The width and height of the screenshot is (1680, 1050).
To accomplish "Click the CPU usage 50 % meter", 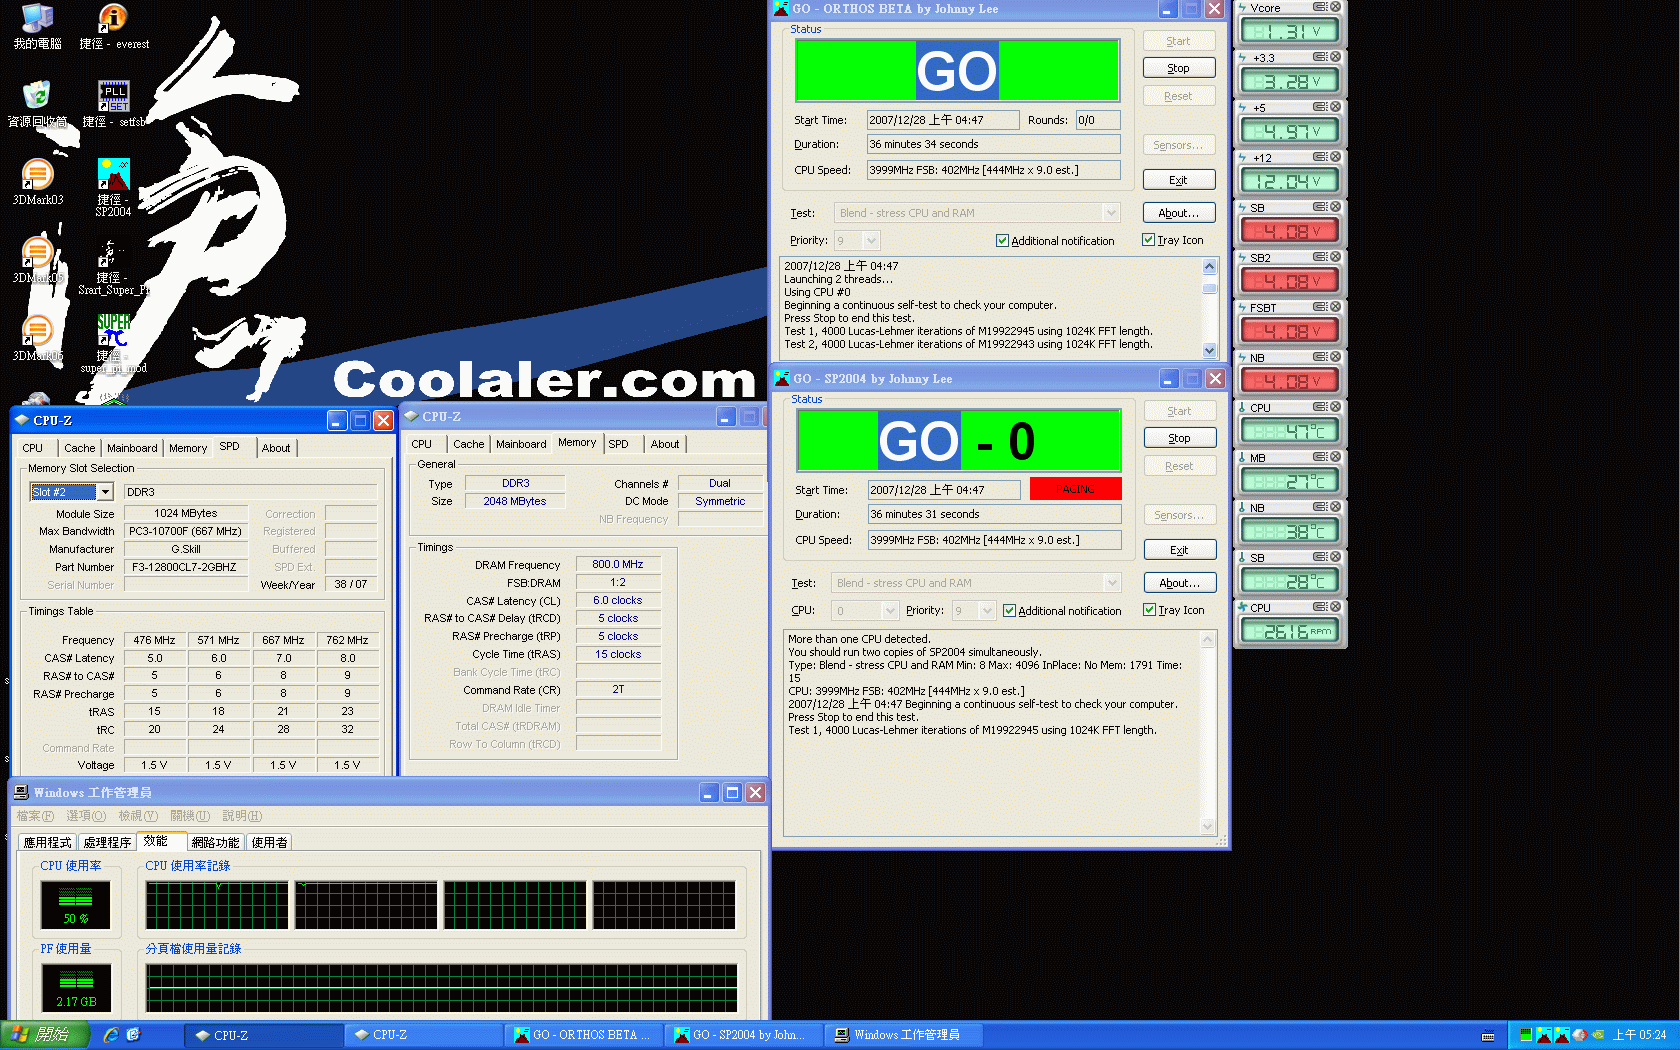I will [x=76, y=904].
